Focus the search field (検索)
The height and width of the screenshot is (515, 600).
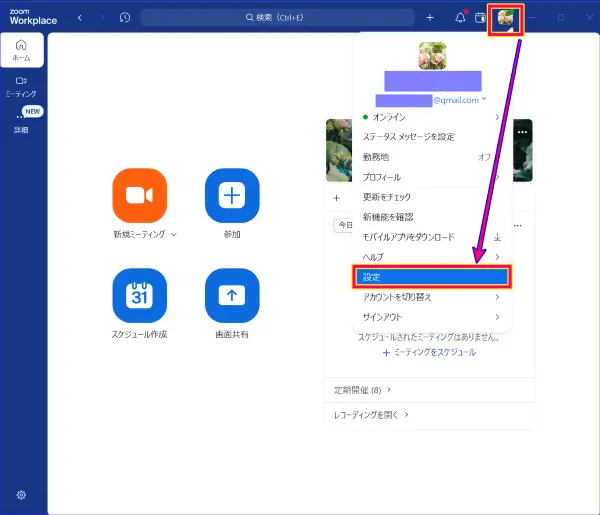pyautogui.click(x=277, y=18)
